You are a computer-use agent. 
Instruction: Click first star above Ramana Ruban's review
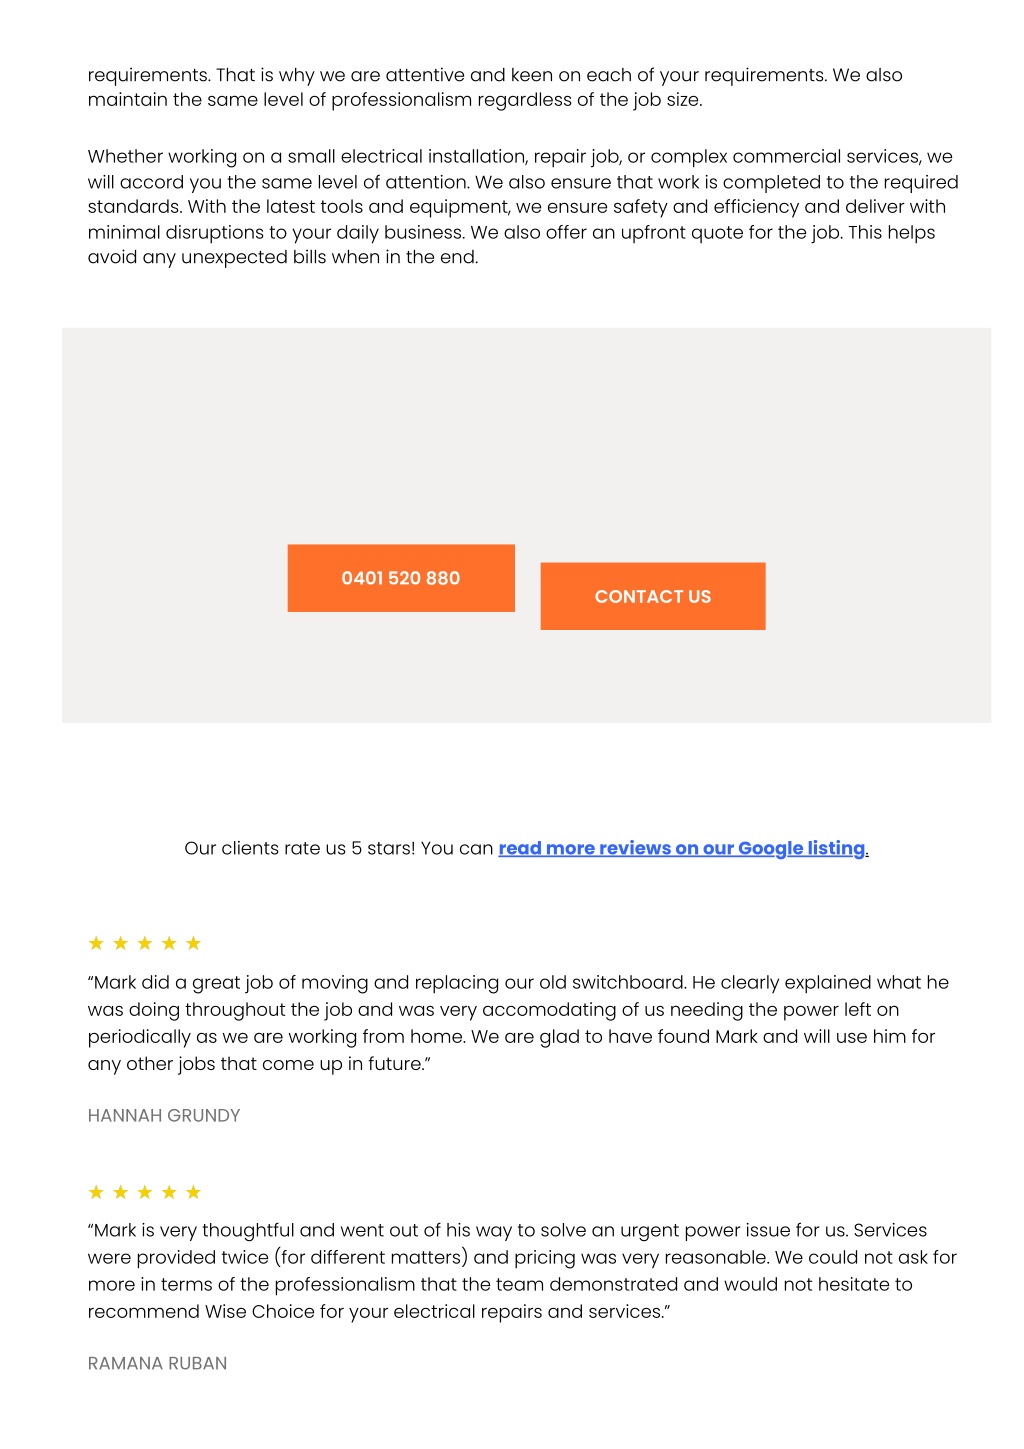click(96, 1192)
